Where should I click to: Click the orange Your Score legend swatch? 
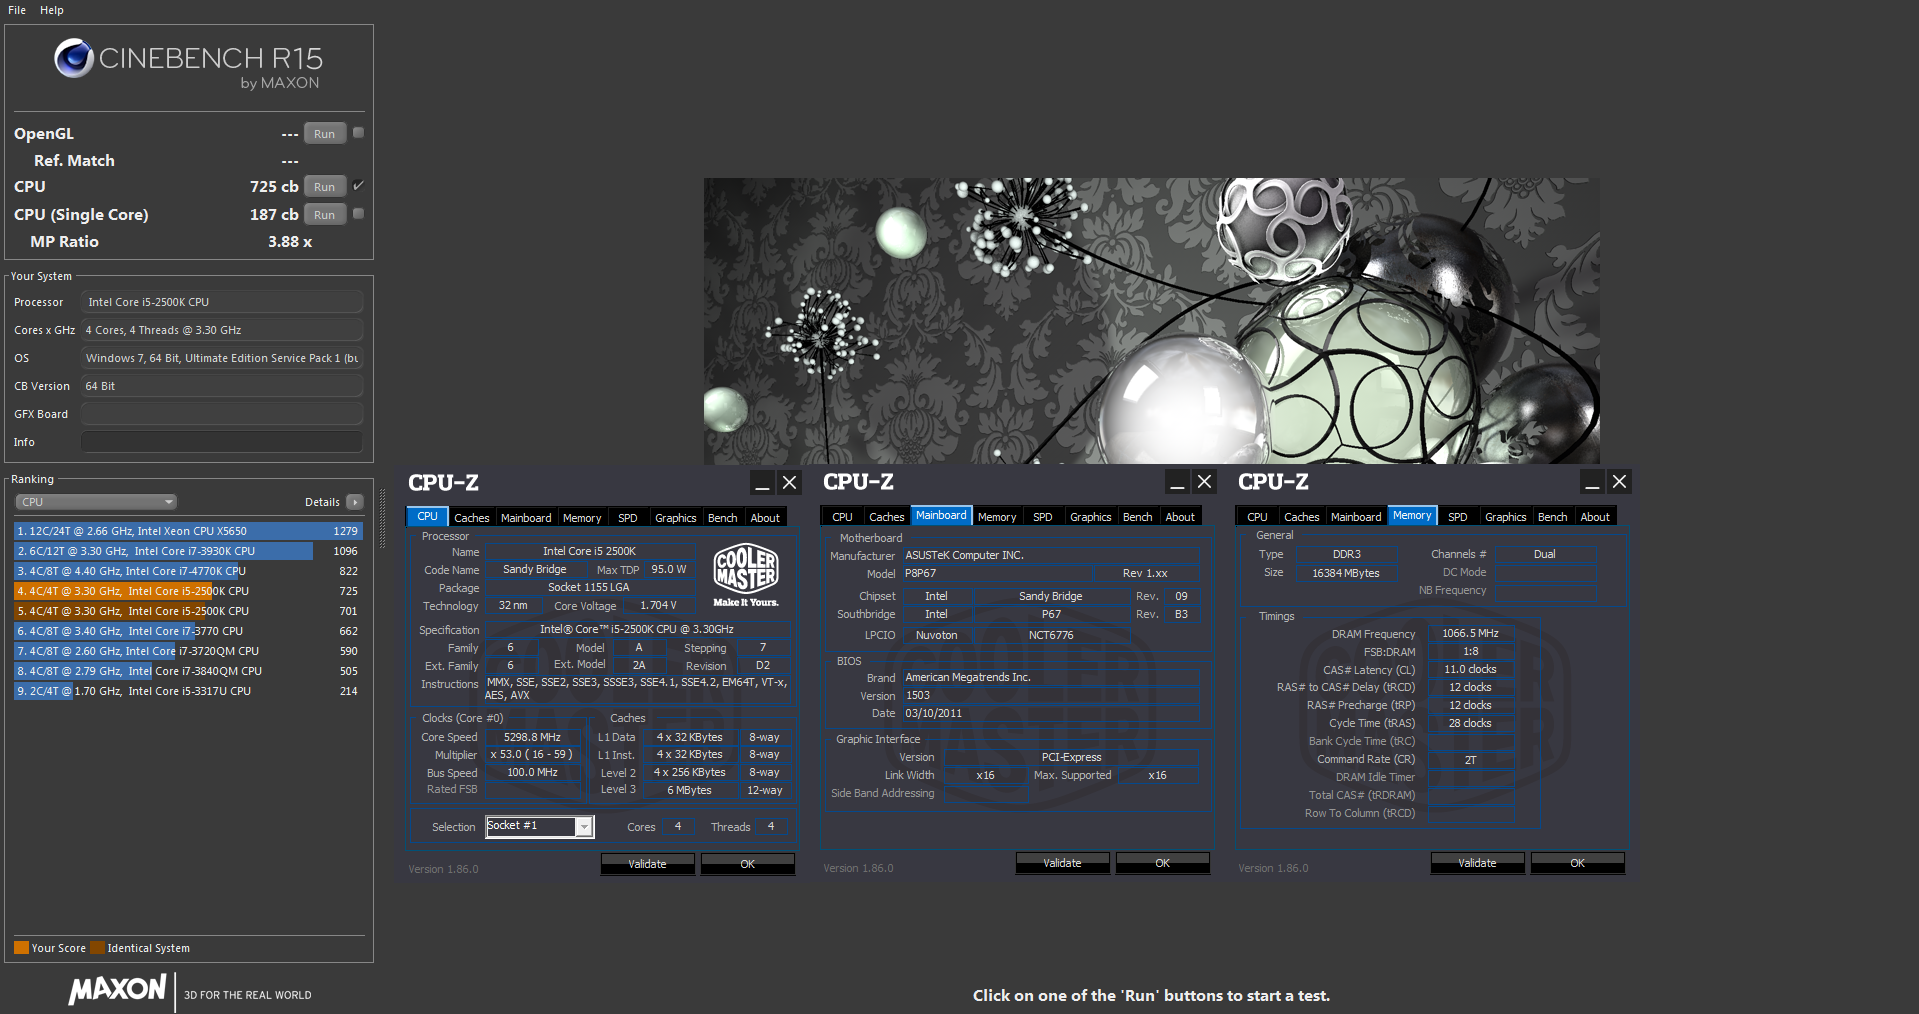pos(21,948)
